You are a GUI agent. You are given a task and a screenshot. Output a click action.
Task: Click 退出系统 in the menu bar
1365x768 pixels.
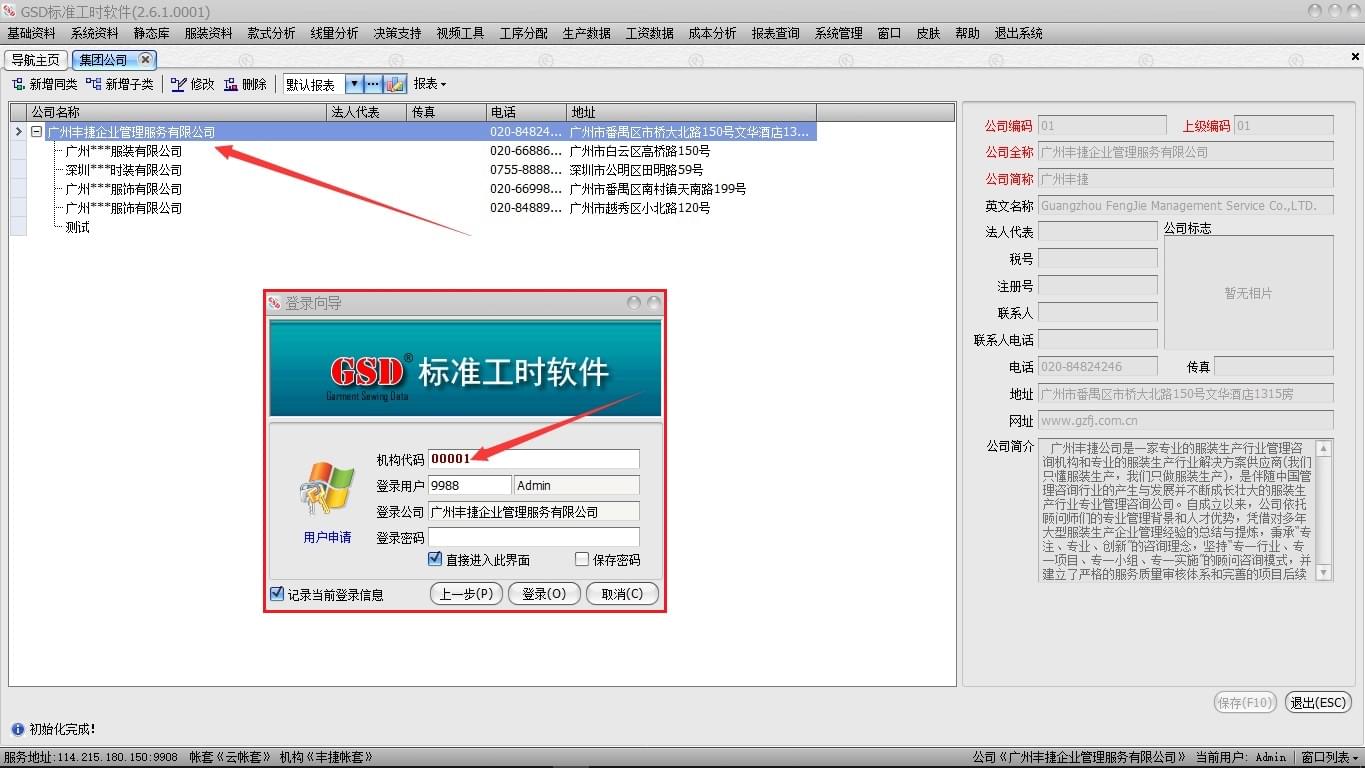coord(1018,33)
